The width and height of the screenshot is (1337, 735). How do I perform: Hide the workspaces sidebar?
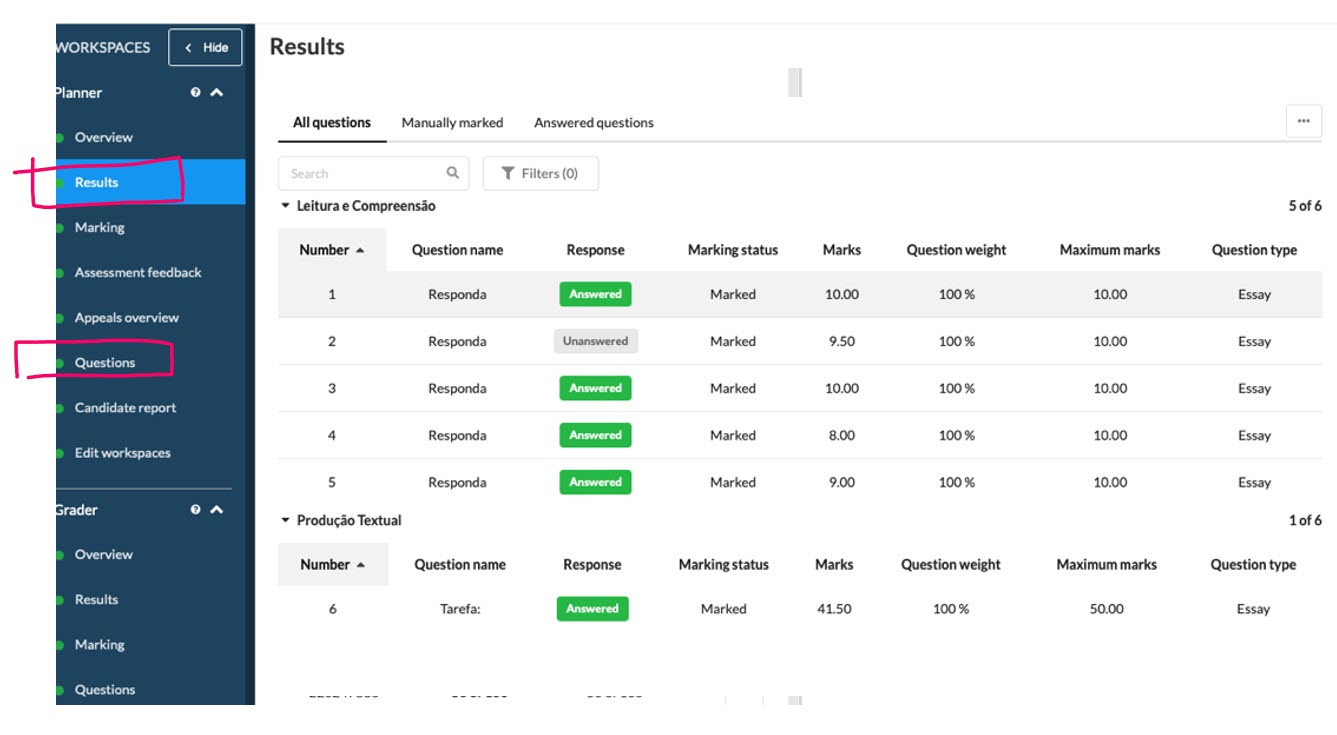205,47
